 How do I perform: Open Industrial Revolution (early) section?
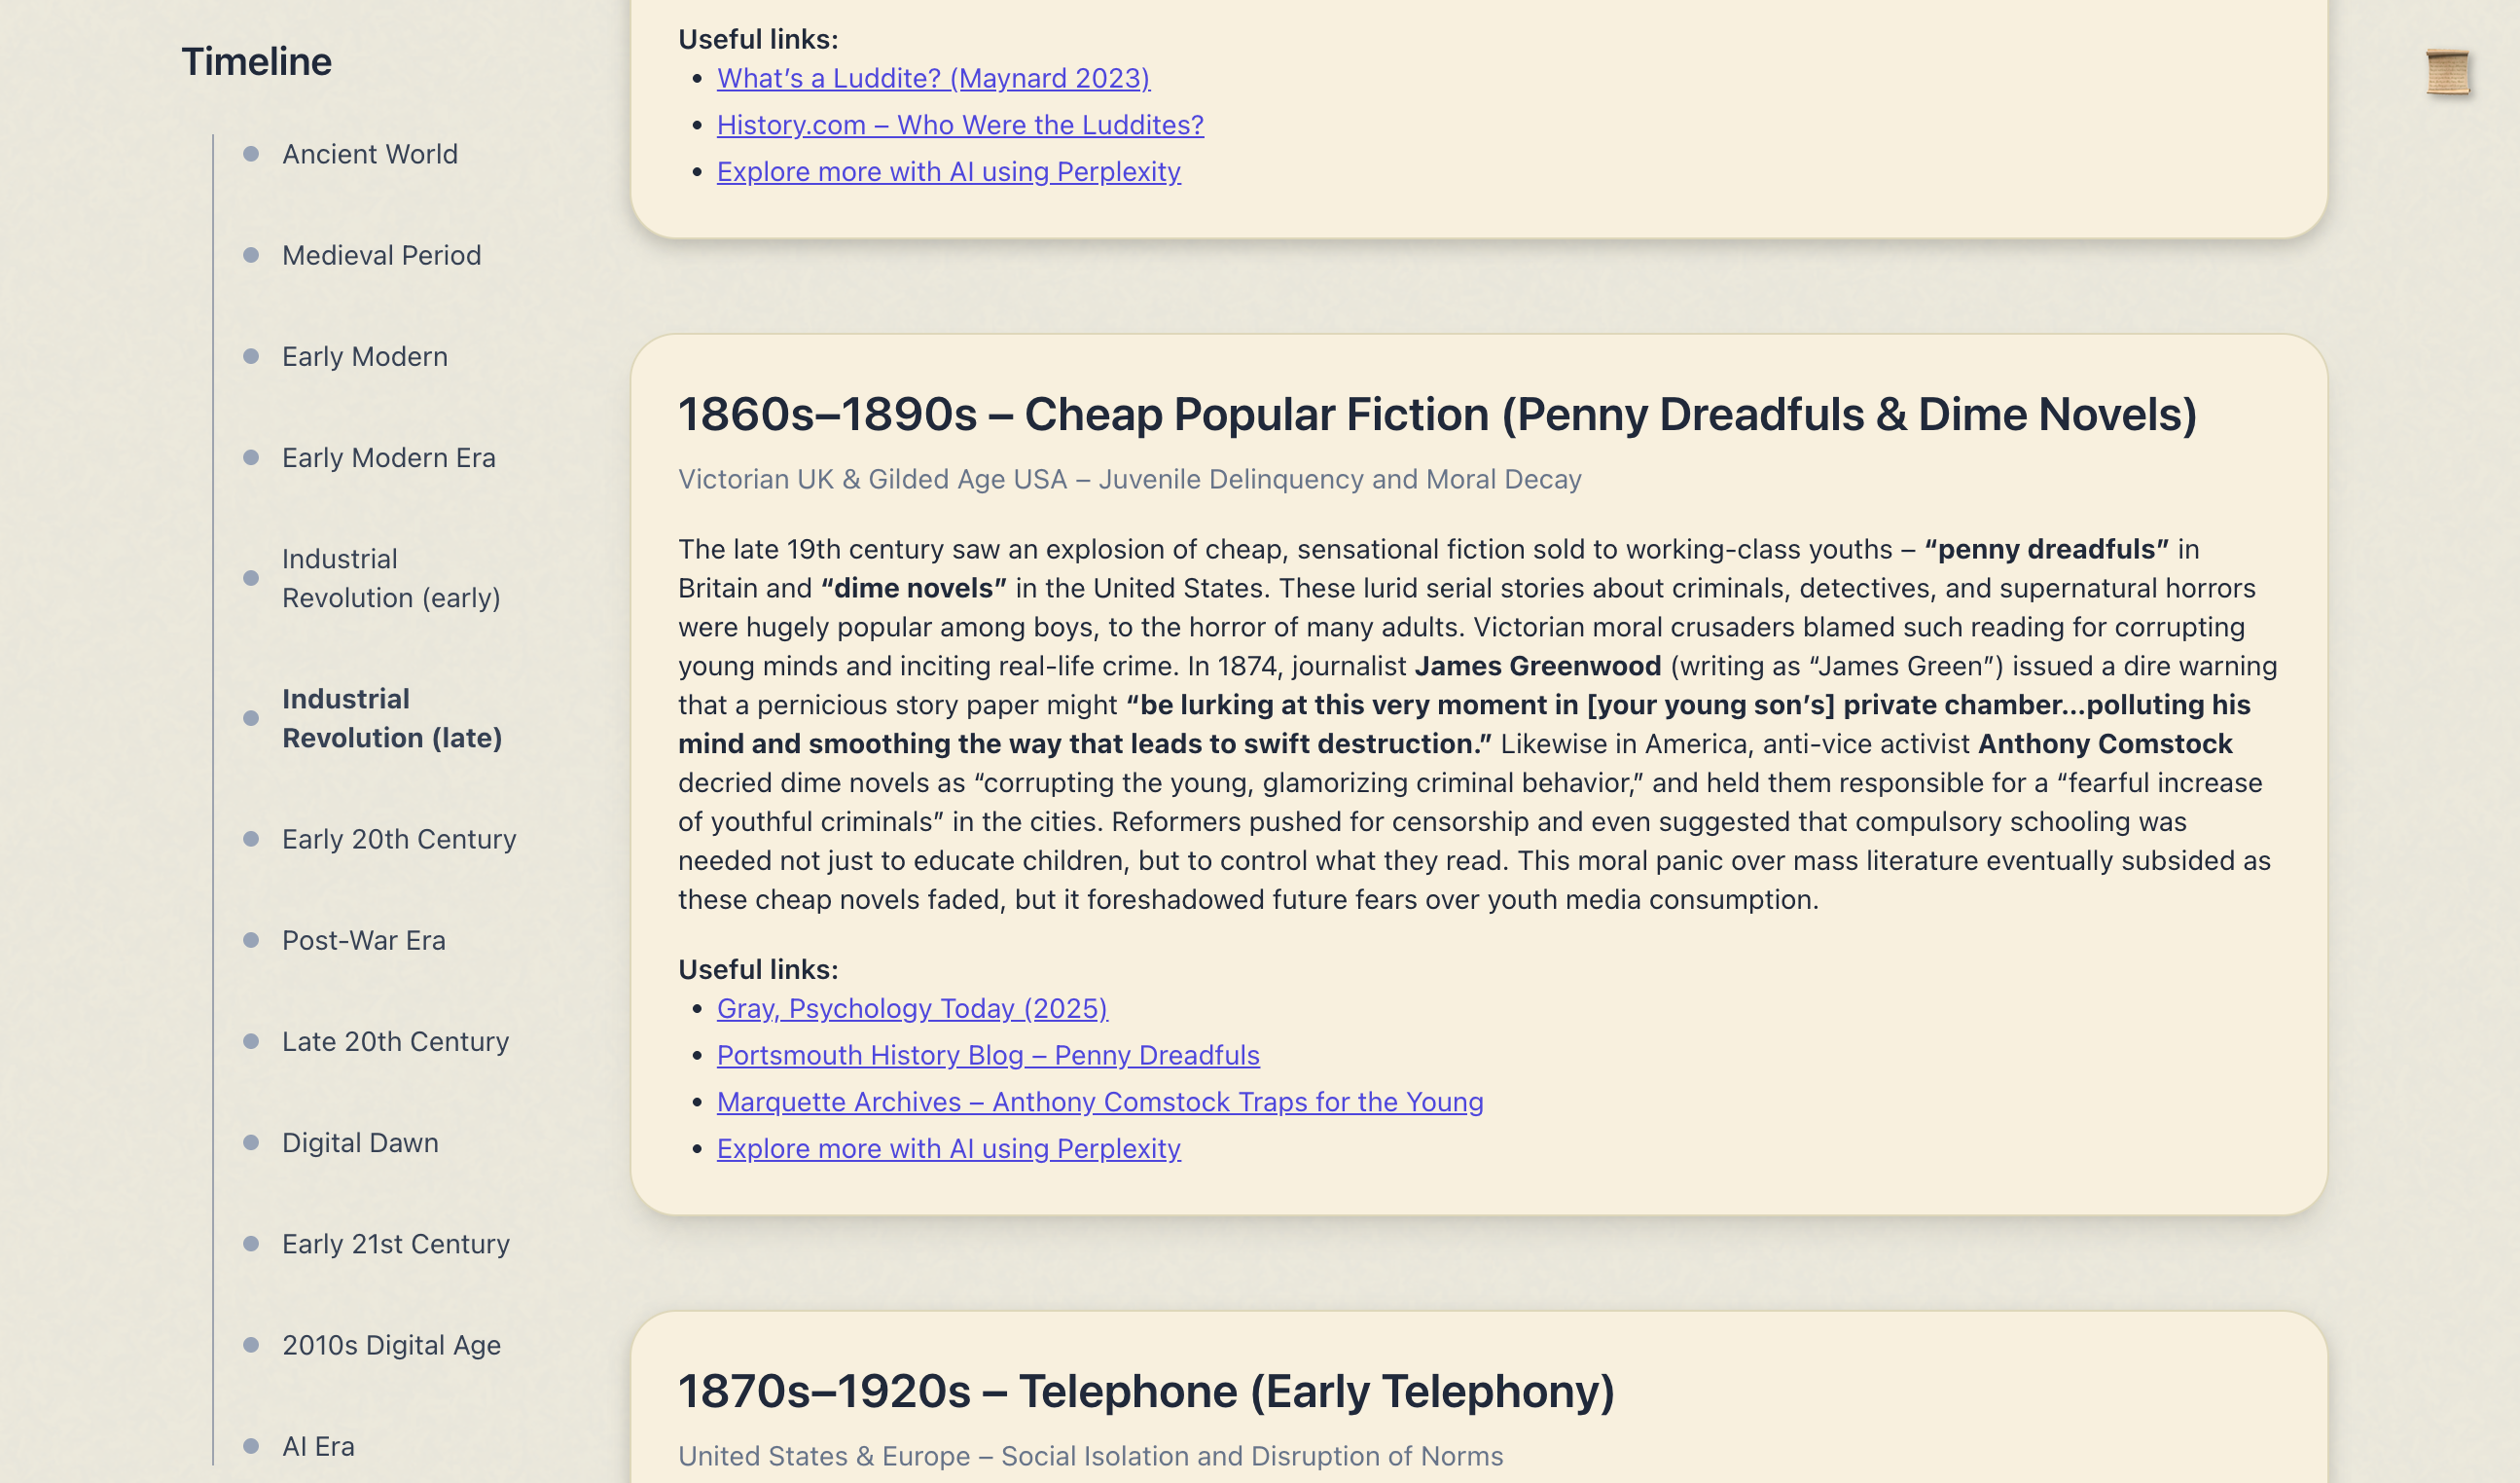pos(391,578)
